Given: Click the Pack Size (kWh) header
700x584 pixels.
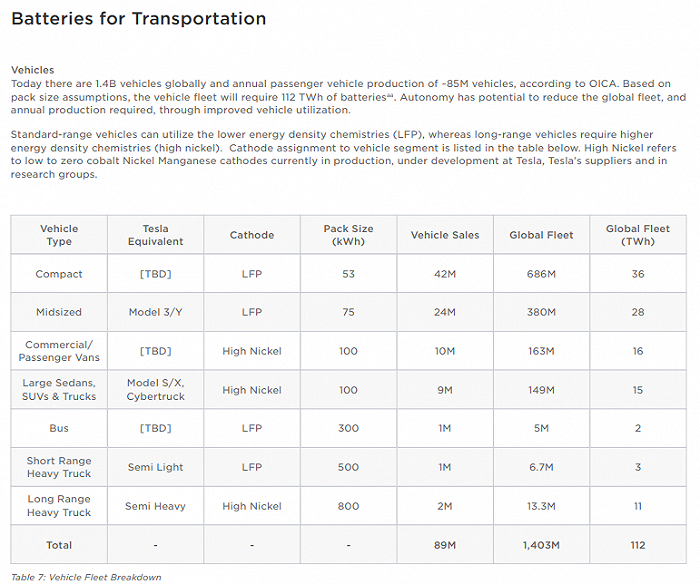Looking at the screenshot, I should [x=348, y=235].
